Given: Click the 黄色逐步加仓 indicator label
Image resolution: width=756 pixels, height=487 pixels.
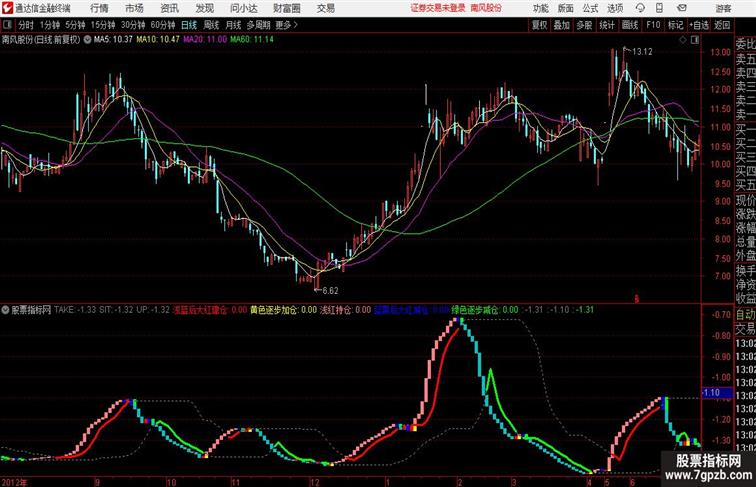Looking at the screenshot, I should [284, 310].
